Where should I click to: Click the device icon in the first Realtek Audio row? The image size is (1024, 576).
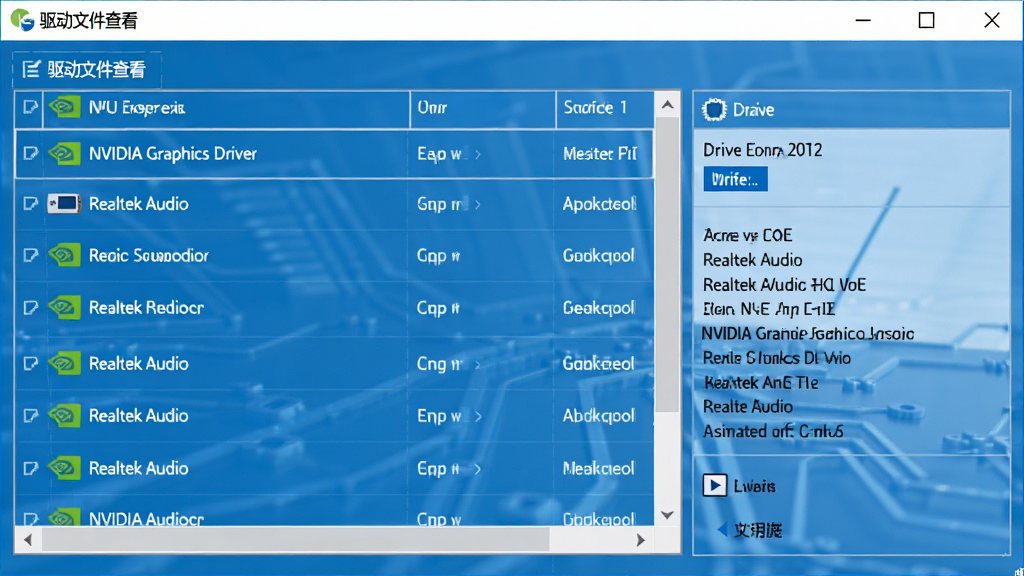coord(64,204)
